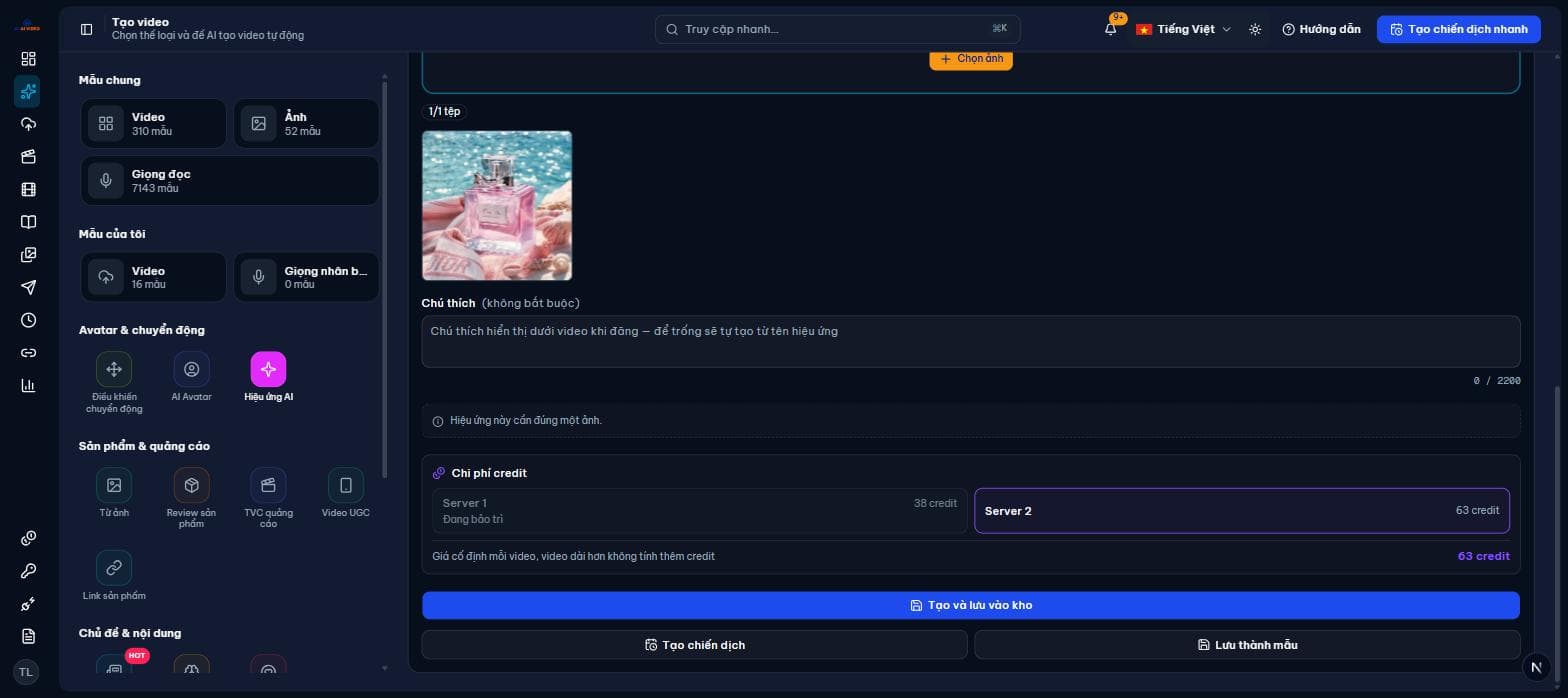Click into the Chú thích caption textbox
The image size is (1568, 698).
point(971,341)
